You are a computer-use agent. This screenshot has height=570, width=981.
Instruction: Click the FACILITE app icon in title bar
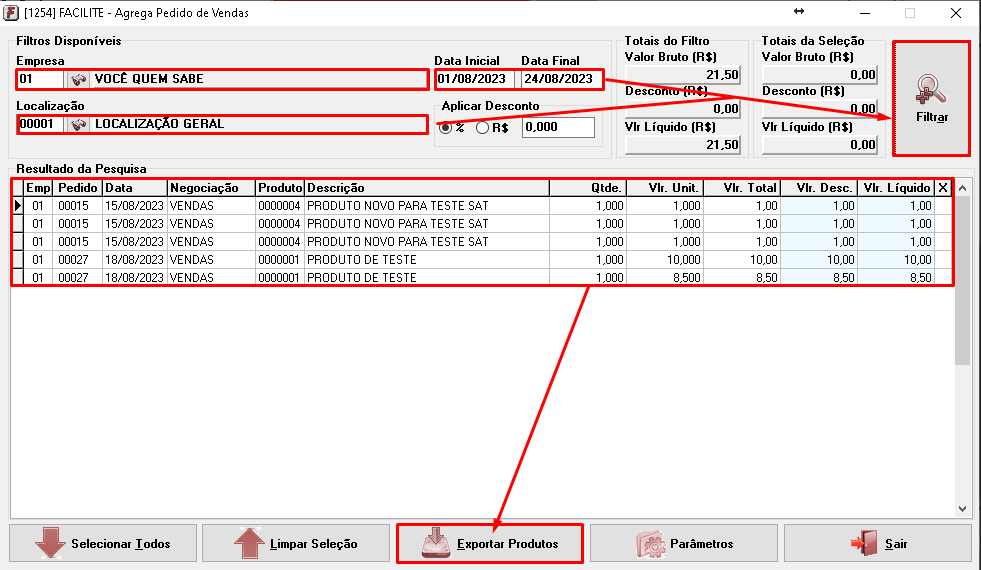click(x=11, y=13)
